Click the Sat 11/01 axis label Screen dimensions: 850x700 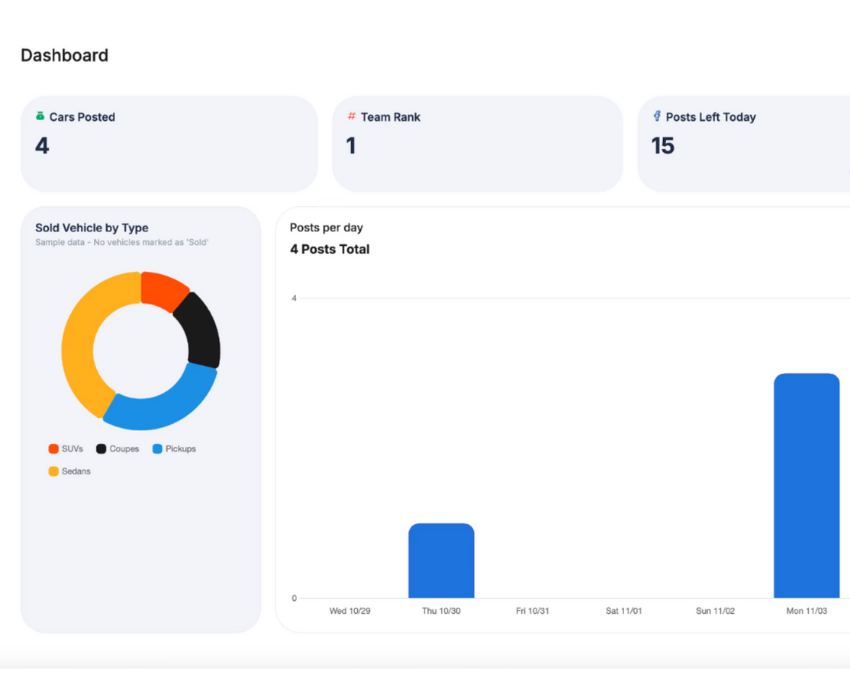pyautogui.click(x=624, y=611)
